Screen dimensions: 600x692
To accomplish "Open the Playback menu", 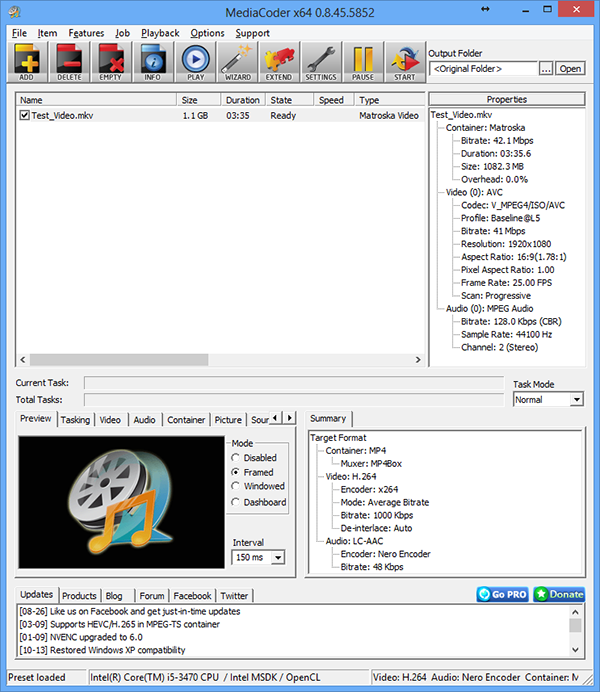I will (160, 33).
